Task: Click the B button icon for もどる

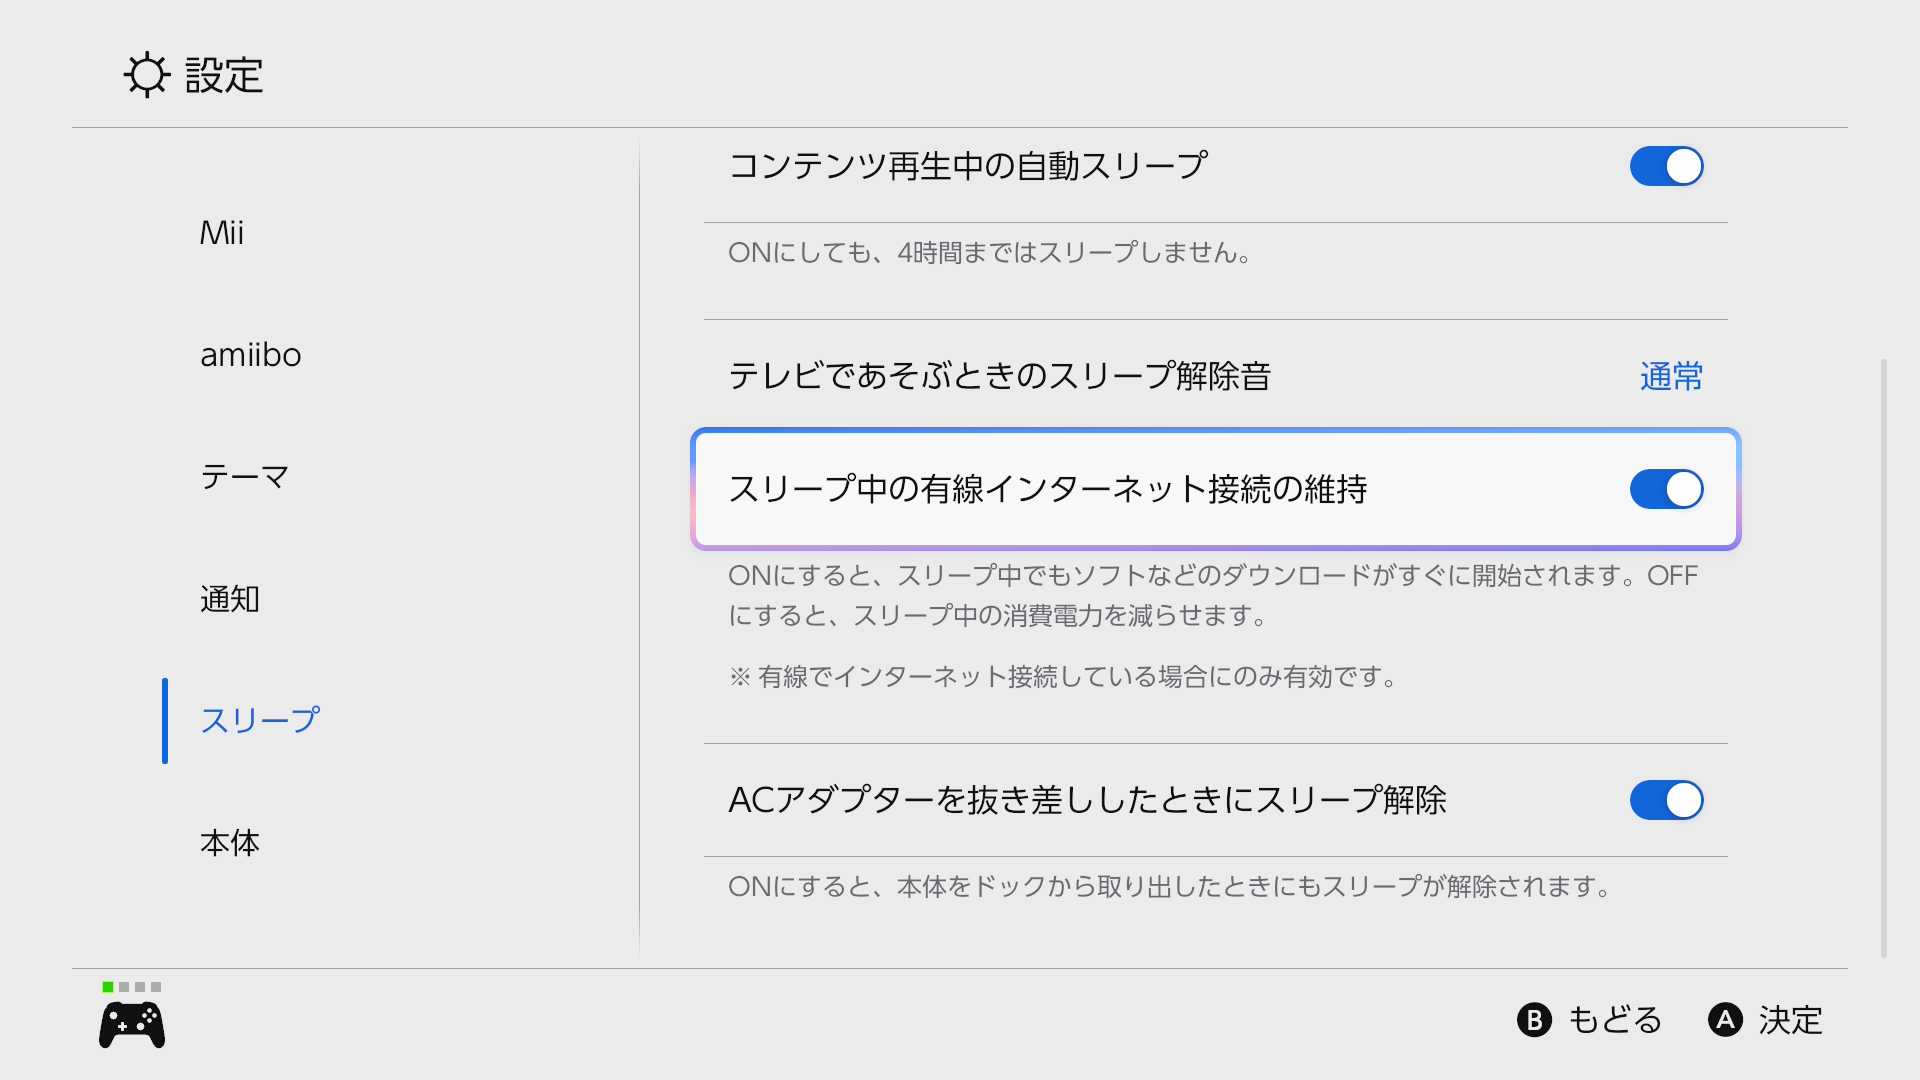Action: click(x=1534, y=1020)
